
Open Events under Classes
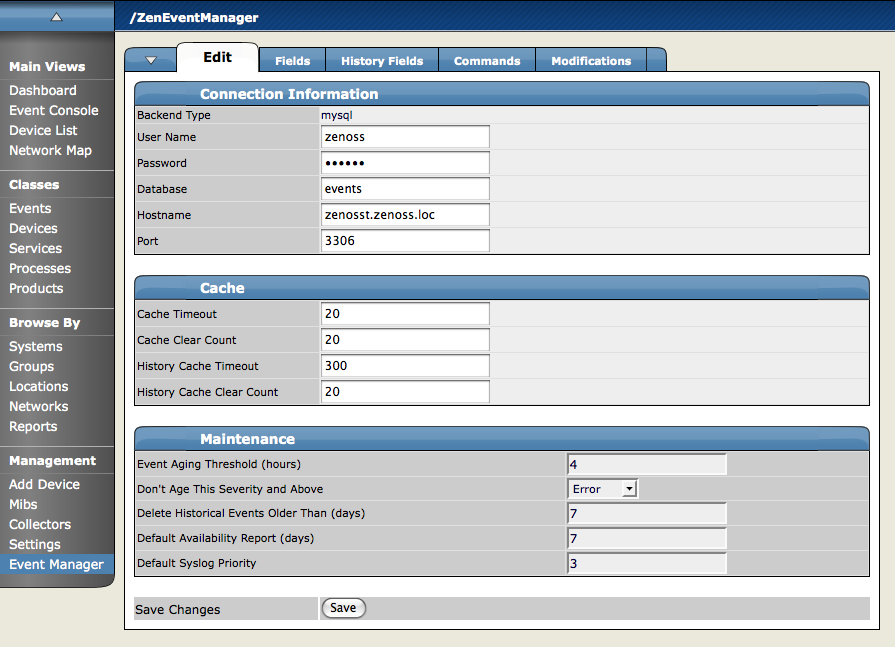click(x=30, y=208)
